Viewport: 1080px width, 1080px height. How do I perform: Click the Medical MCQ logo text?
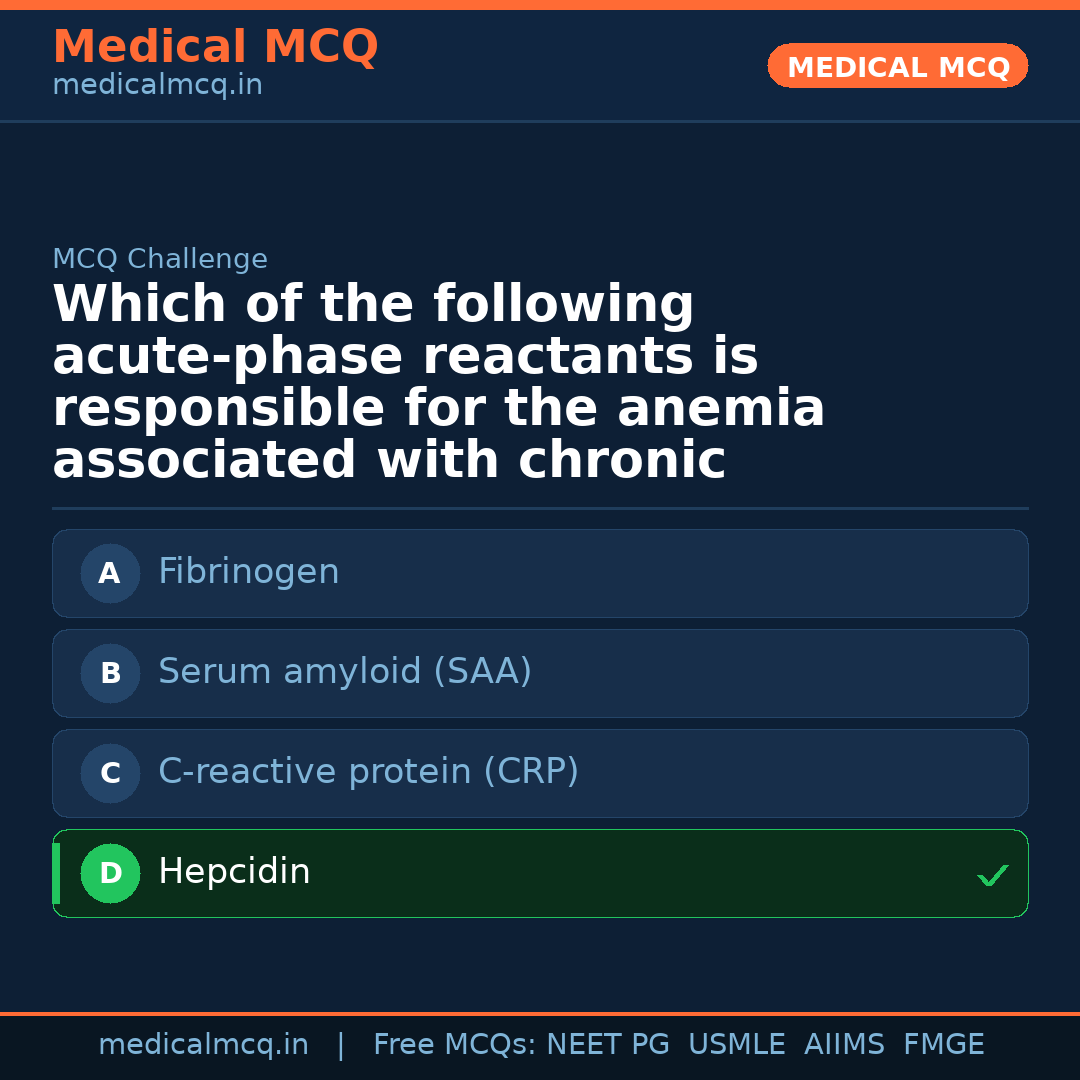click(215, 47)
